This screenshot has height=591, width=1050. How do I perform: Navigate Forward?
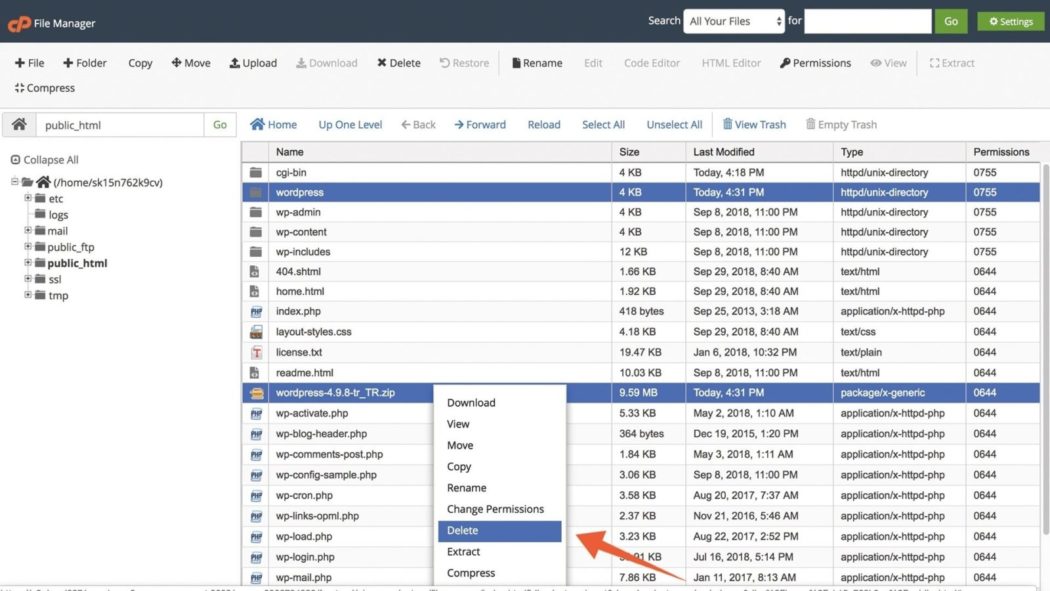[x=479, y=124]
